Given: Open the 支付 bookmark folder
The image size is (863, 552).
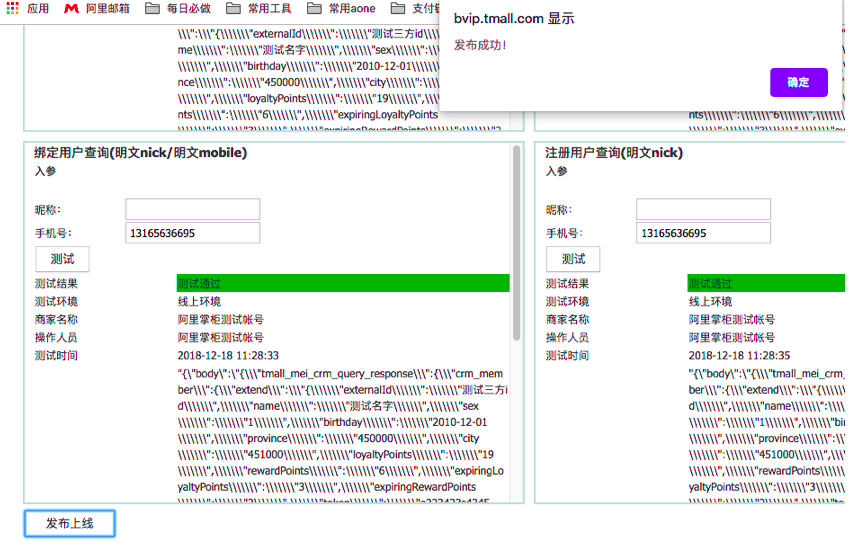Looking at the screenshot, I should [x=415, y=8].
